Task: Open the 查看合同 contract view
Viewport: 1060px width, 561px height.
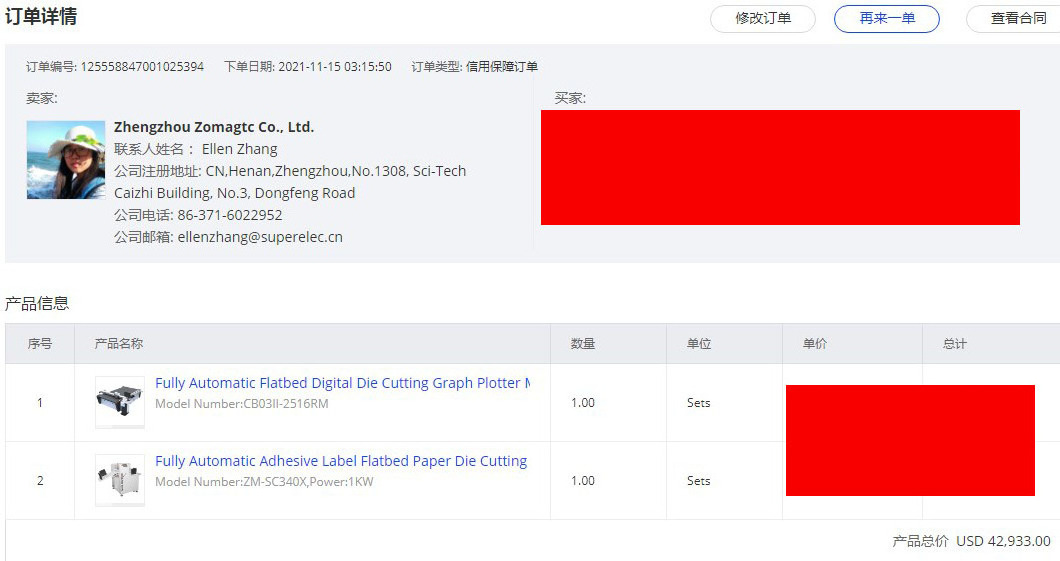Action: pyautogui.click(x=1017, y=19)
